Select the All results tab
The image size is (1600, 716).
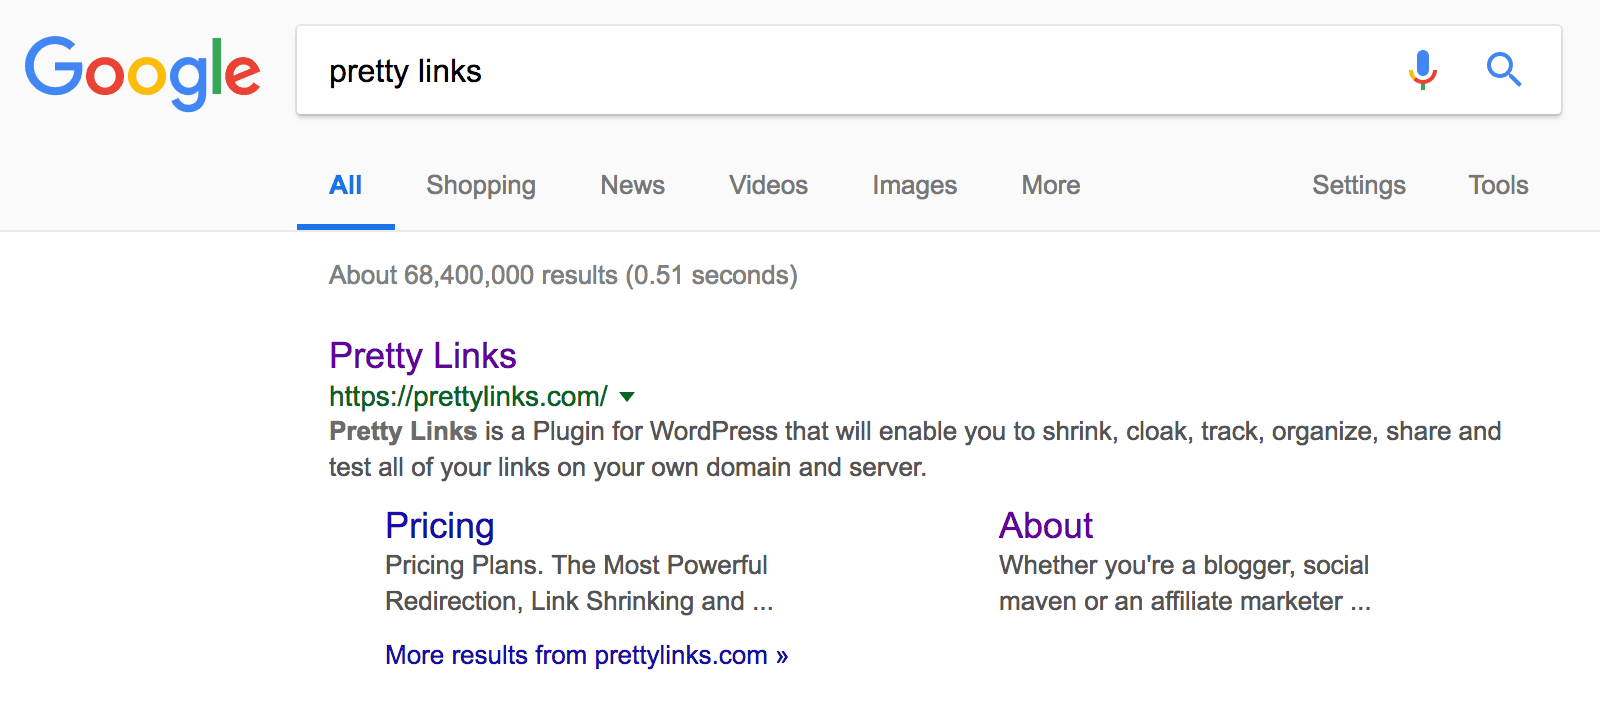[345, 185]
